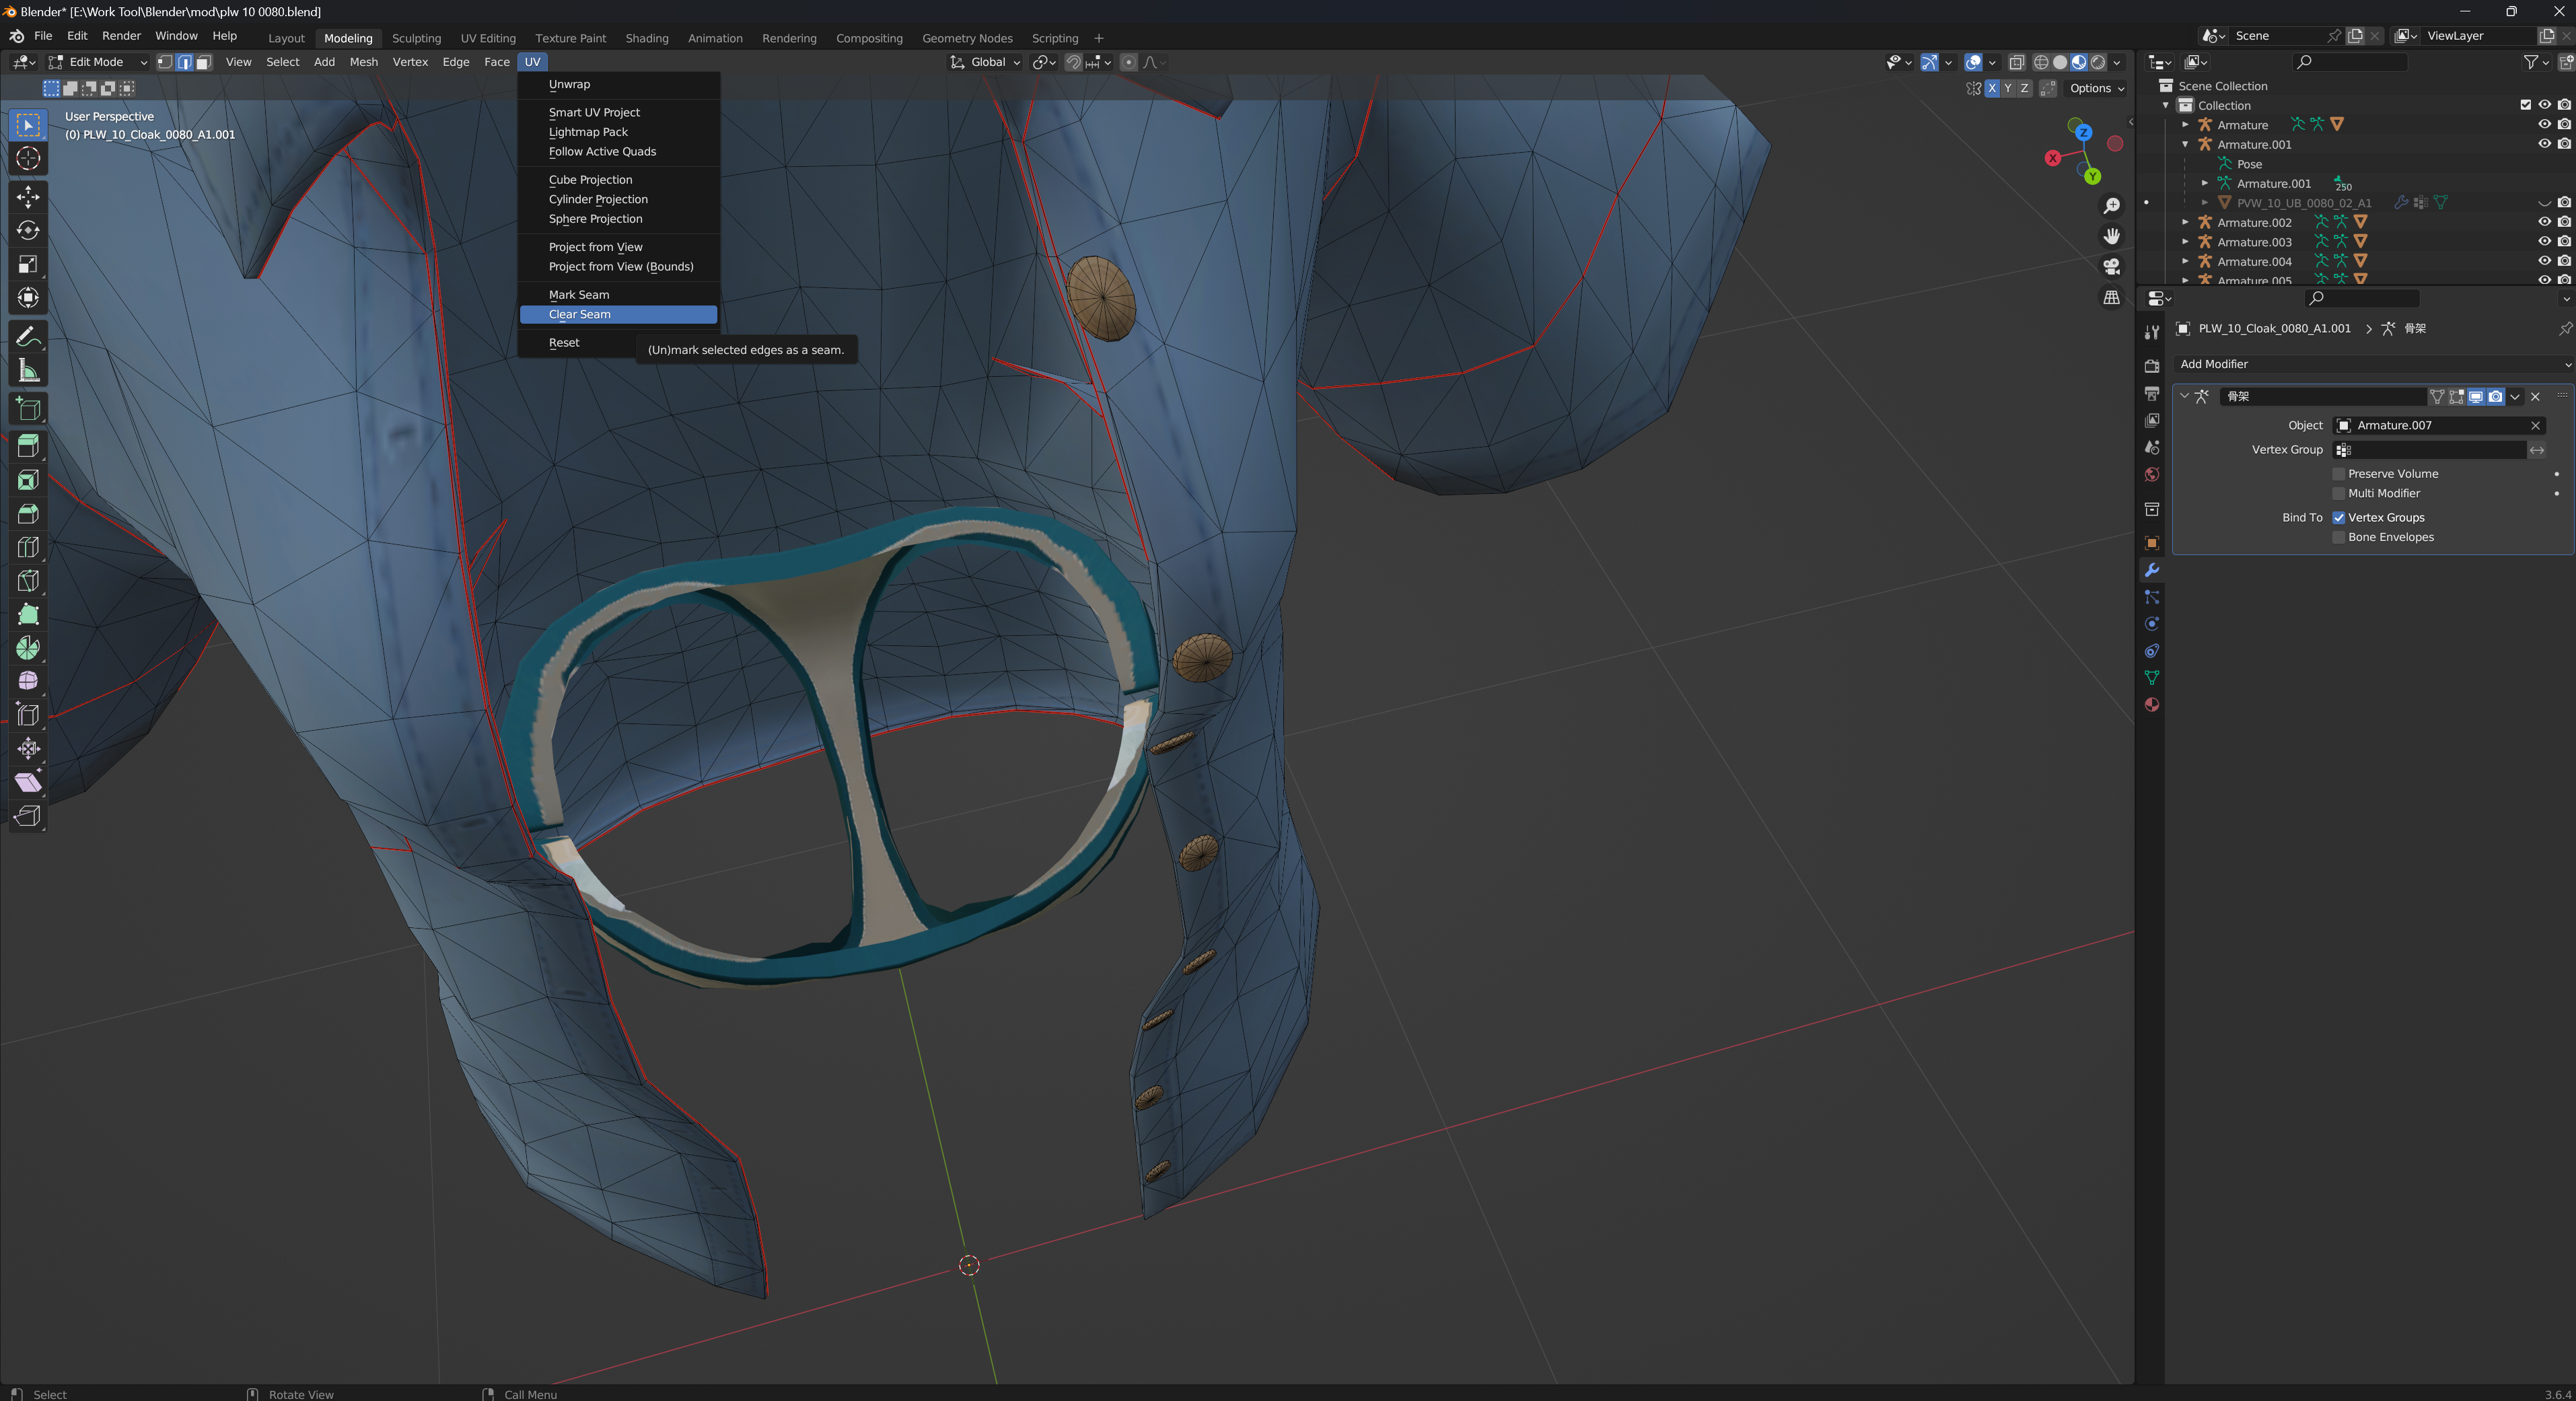Click the Zoom viewport gizmo icon
Screen dimensions: 2576x1401
[x=2111, y=206]
